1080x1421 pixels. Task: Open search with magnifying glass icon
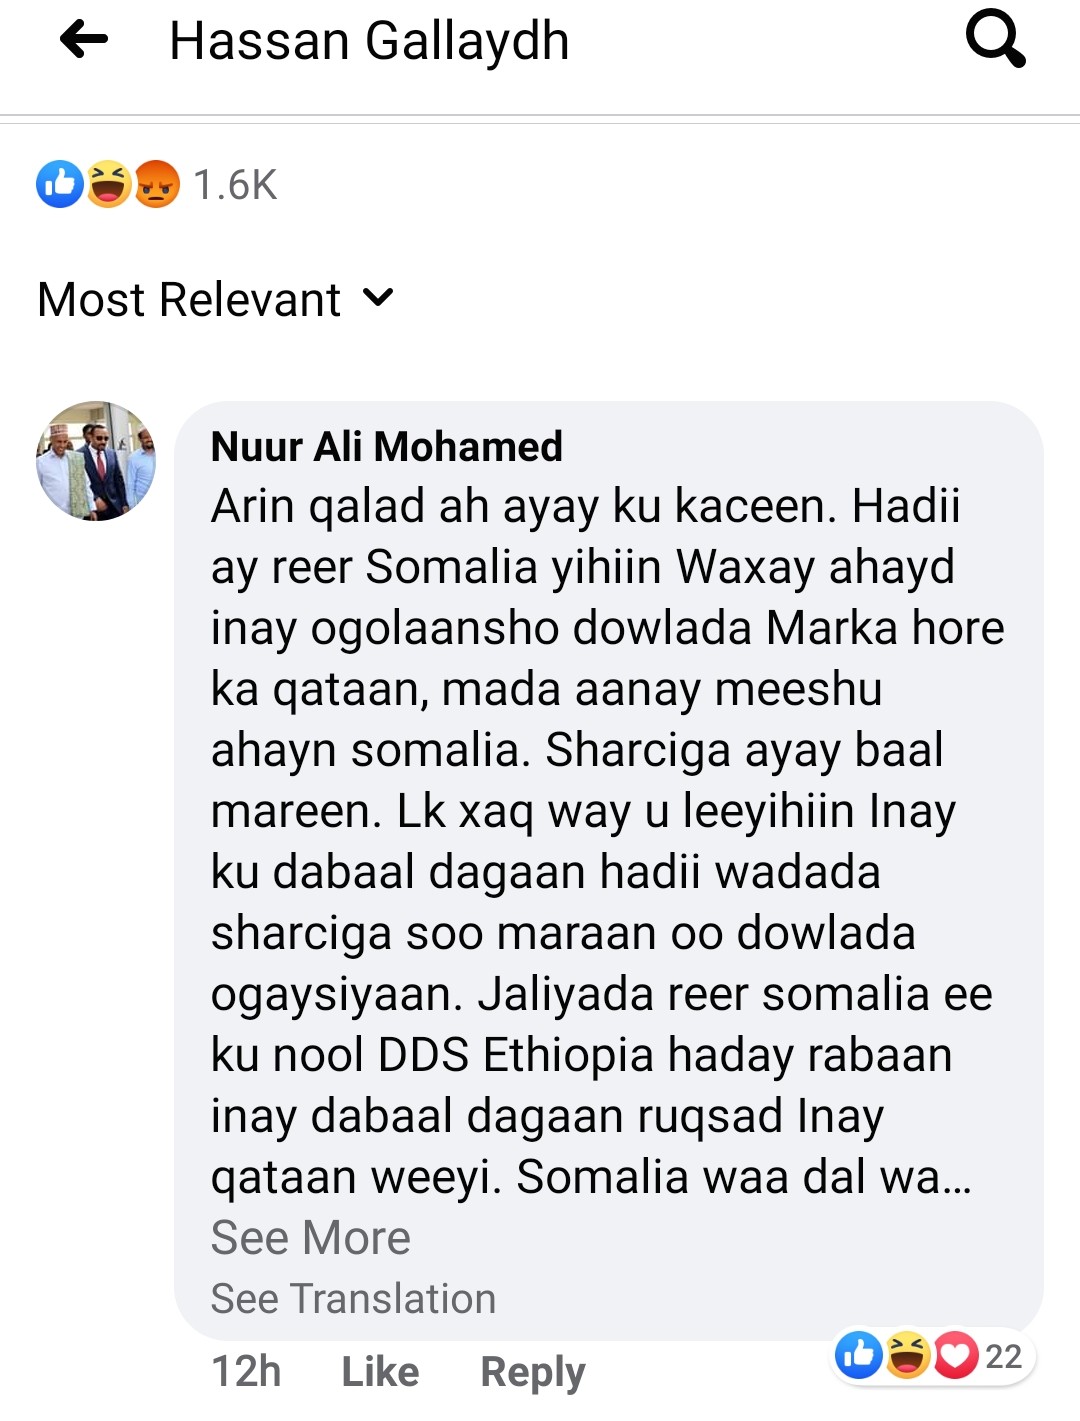994,41
